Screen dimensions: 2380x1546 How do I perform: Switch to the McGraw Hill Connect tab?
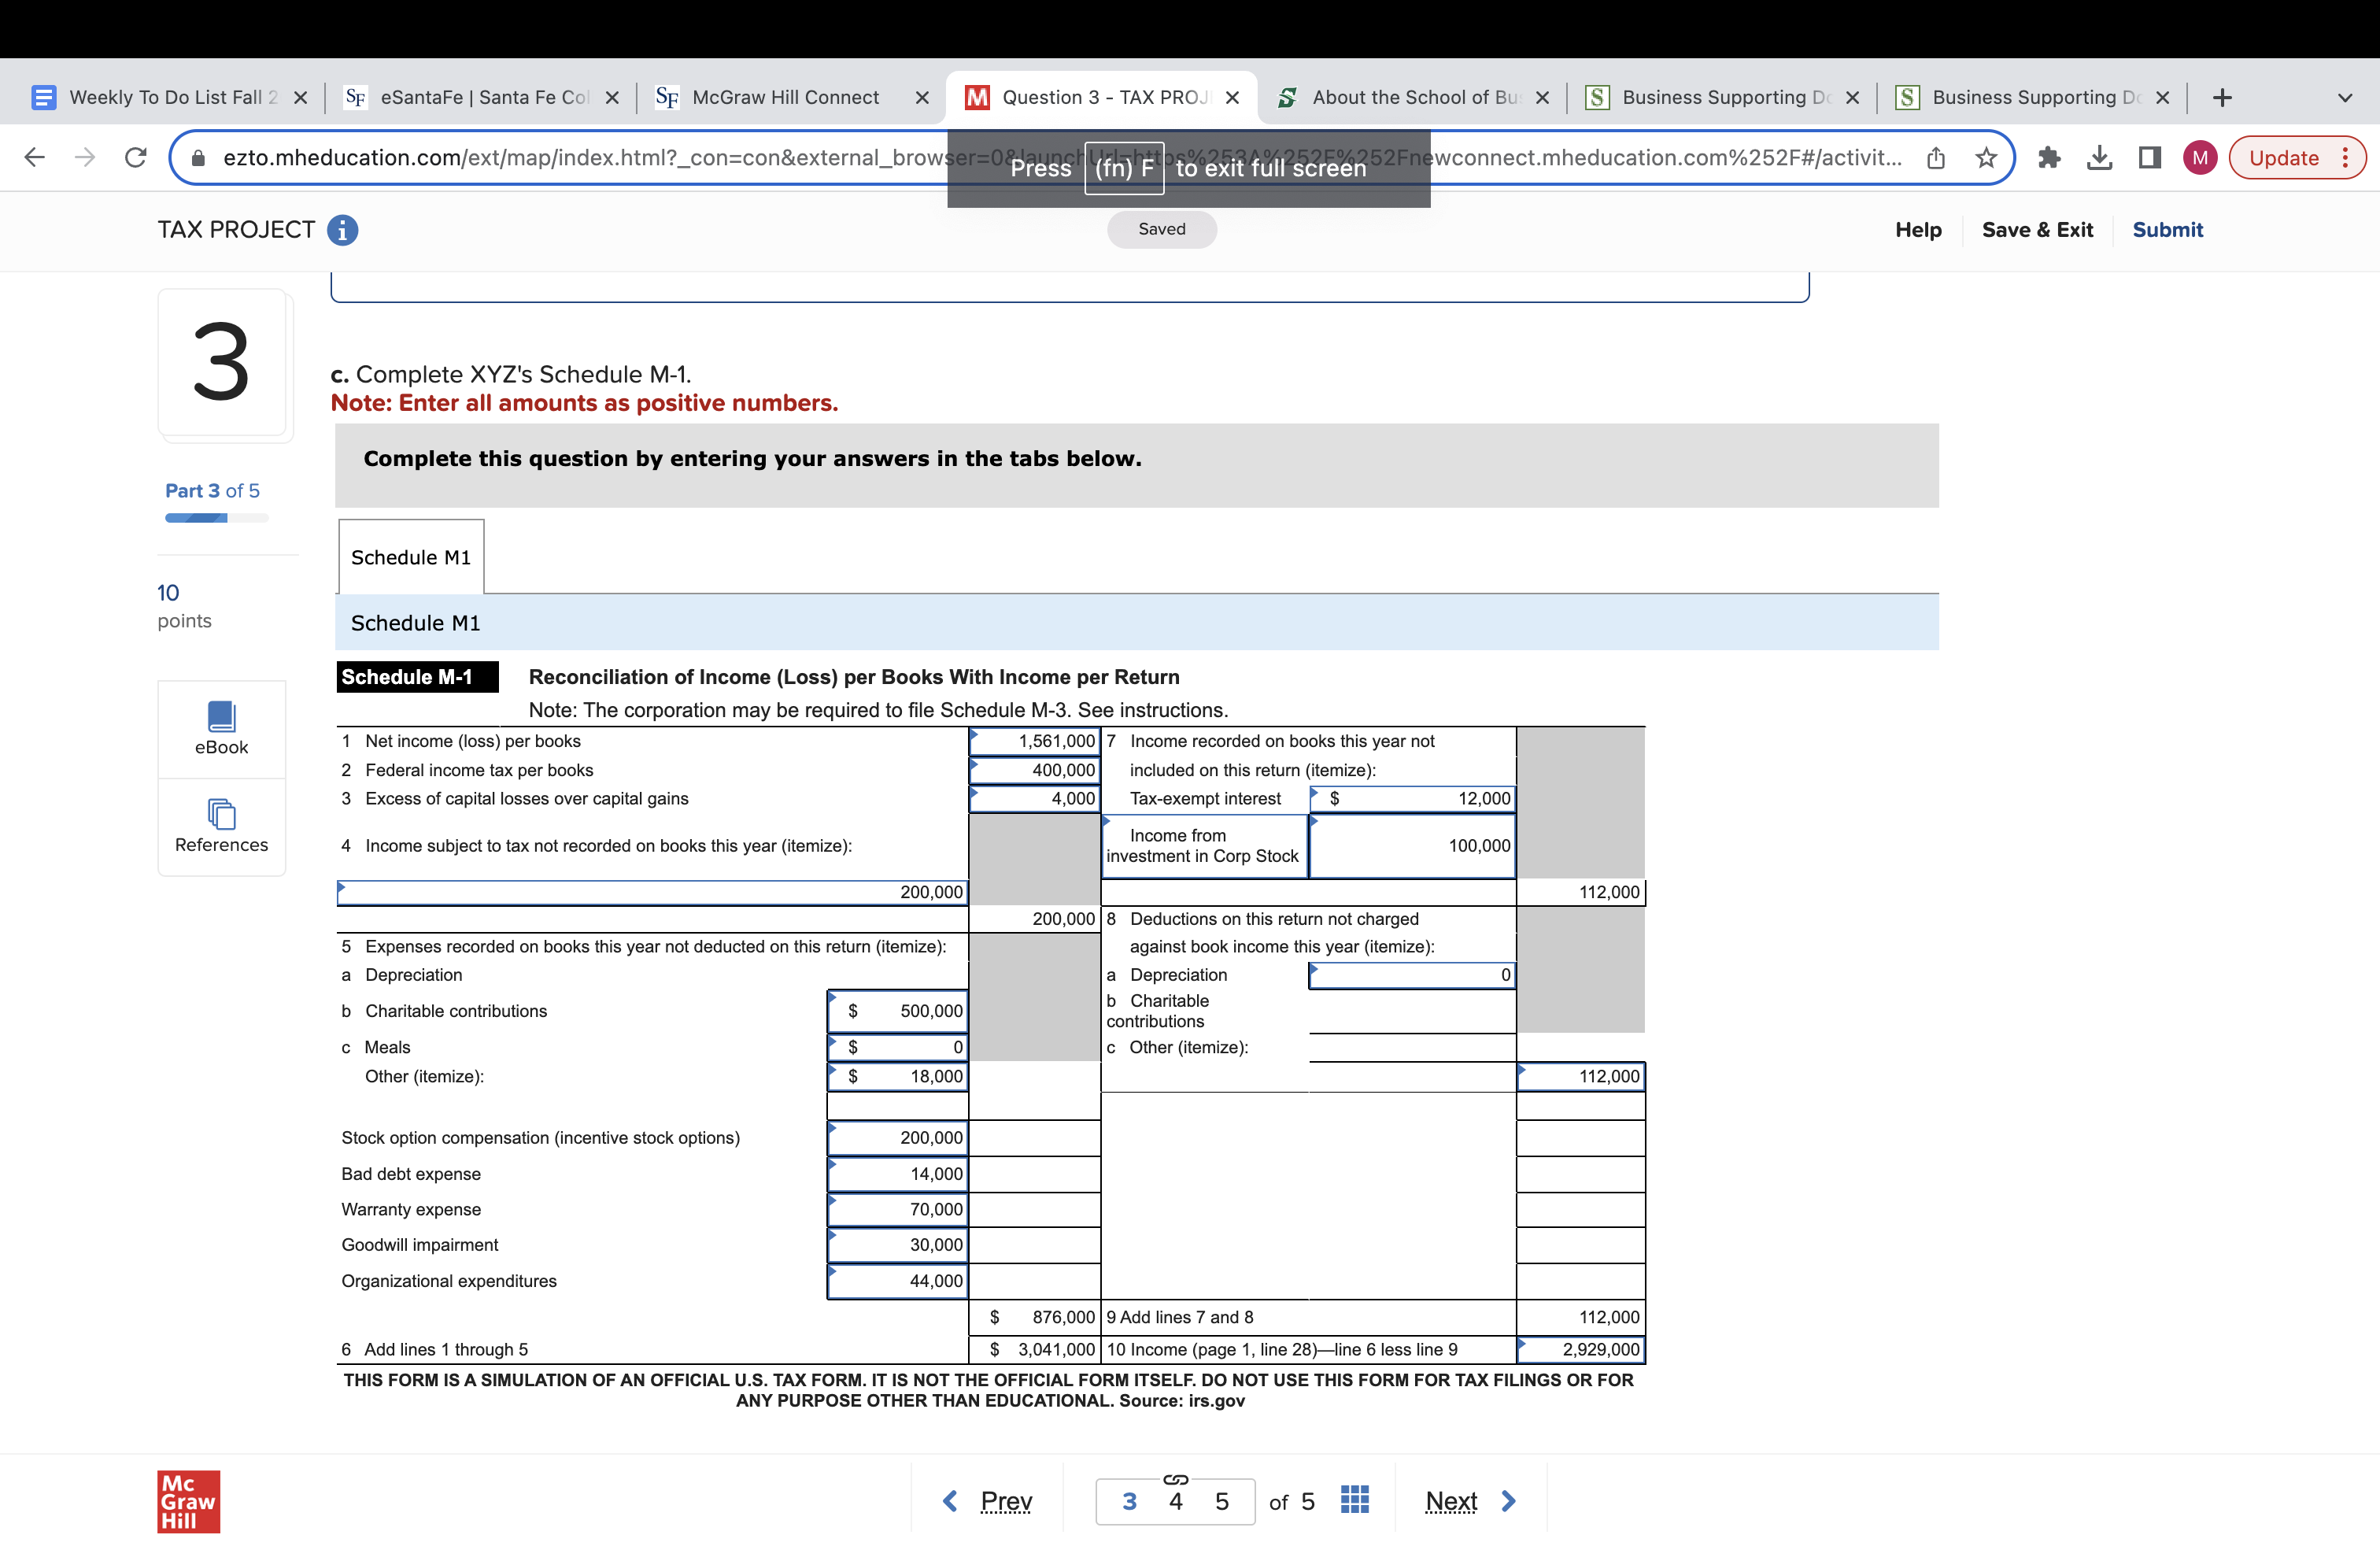(x=784, y=98)
